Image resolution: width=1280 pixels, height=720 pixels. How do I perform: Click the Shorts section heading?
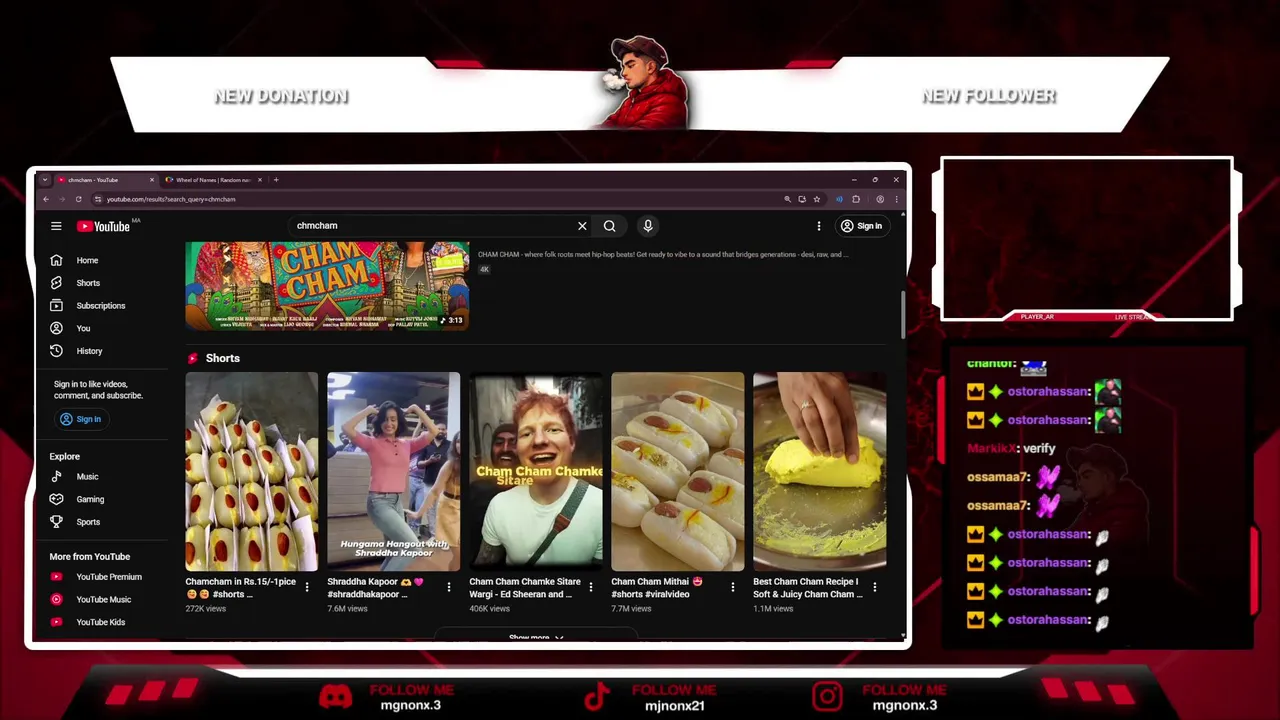click(223, 358)
